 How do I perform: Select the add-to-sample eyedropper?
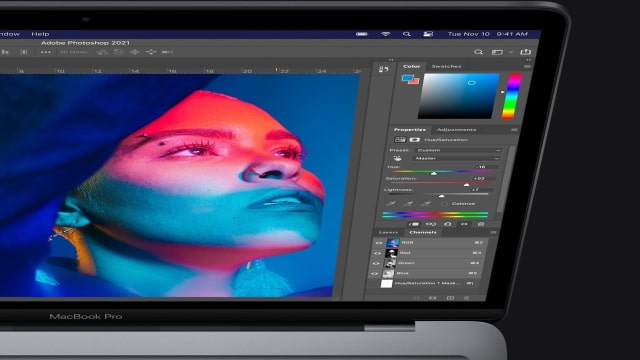point(408,203)
